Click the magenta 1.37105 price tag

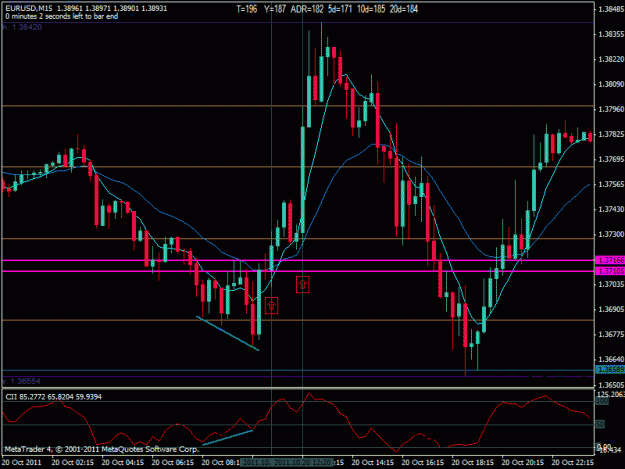610,271
